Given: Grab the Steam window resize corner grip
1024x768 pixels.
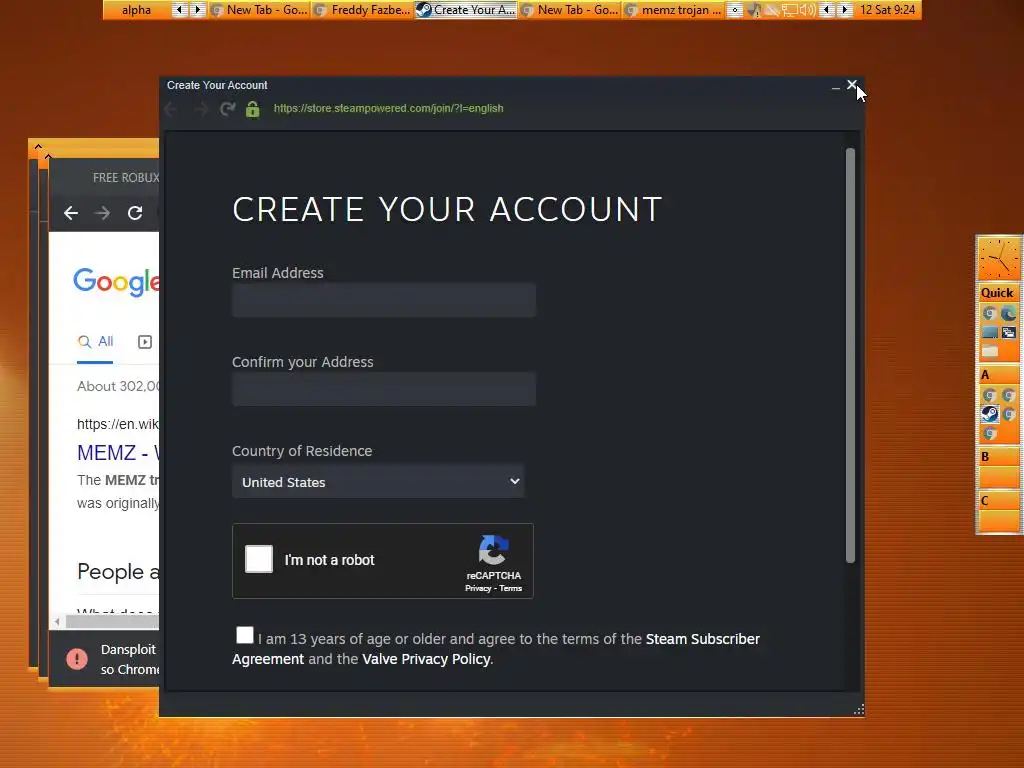Looking at the screenshot, I should pyautogui.click(x=859, y=710).
